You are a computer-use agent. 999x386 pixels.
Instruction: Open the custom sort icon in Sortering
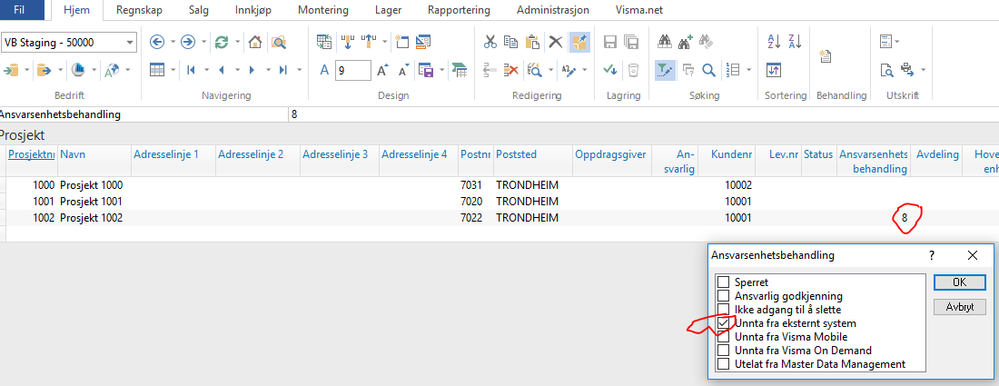[773, 70]
